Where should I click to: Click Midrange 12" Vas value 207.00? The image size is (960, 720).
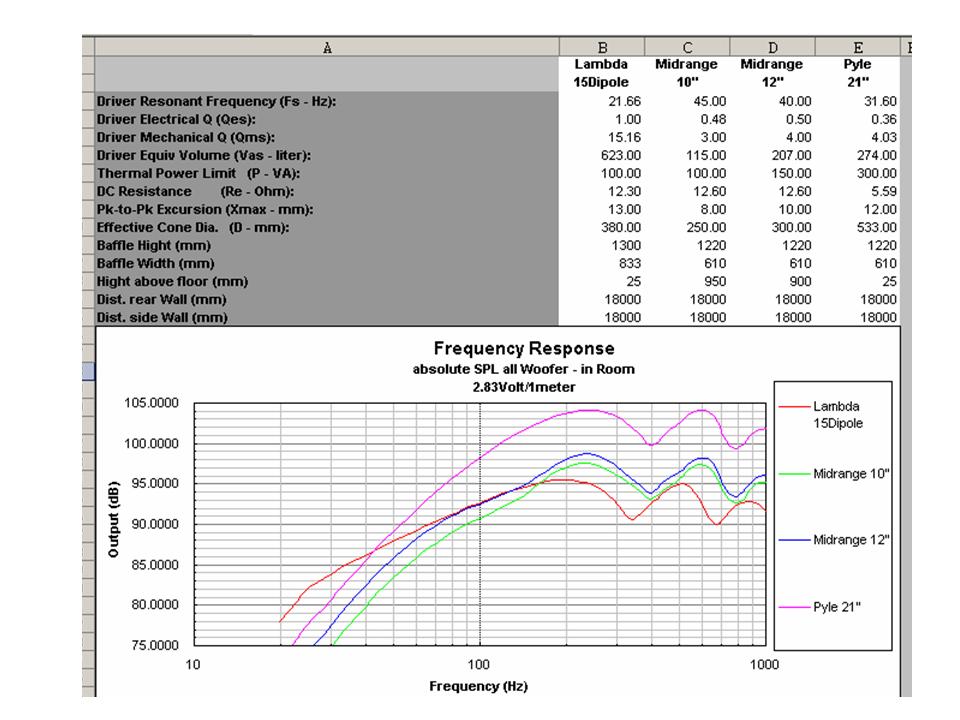[x=791, y=156]
